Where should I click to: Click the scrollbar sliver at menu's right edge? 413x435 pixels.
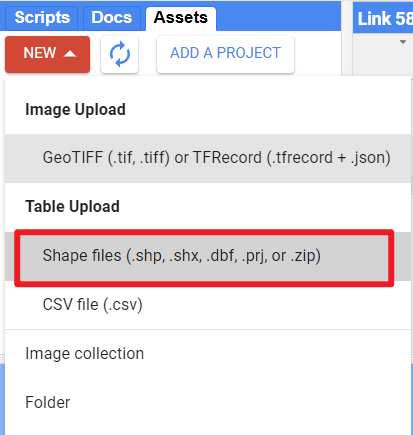tap(412, 187)
